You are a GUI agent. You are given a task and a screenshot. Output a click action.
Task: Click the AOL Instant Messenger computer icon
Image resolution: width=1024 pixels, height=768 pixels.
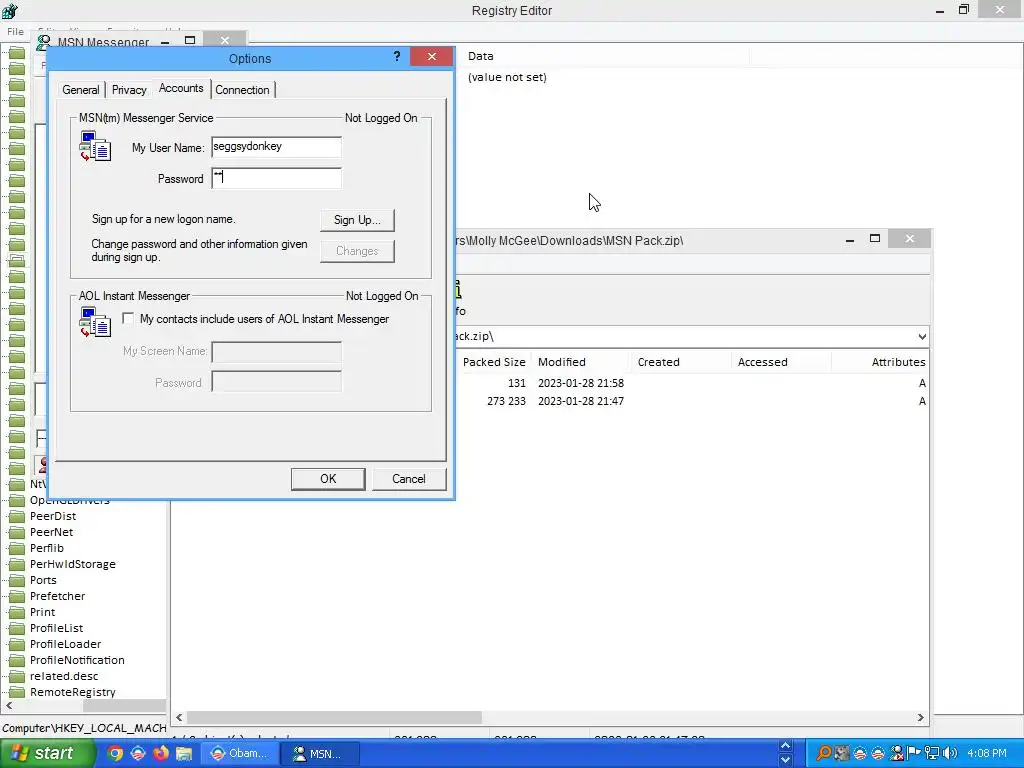point(95,322)
